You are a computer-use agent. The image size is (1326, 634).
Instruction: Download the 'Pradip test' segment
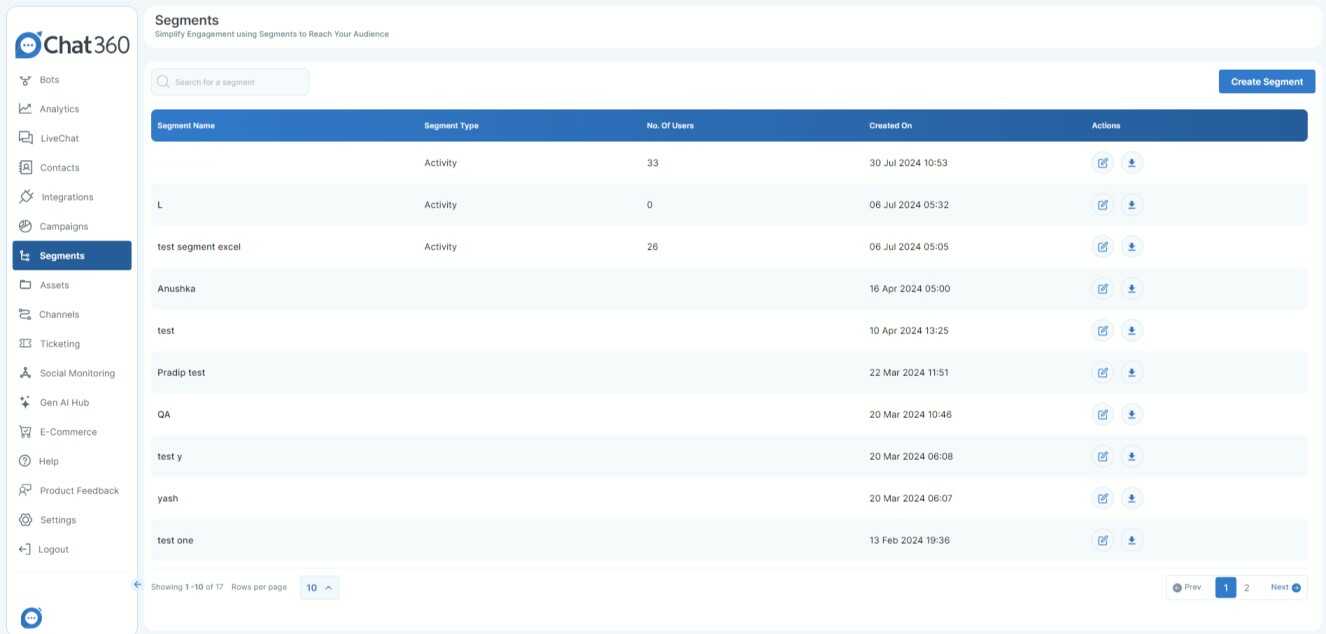pos(1131,371)
